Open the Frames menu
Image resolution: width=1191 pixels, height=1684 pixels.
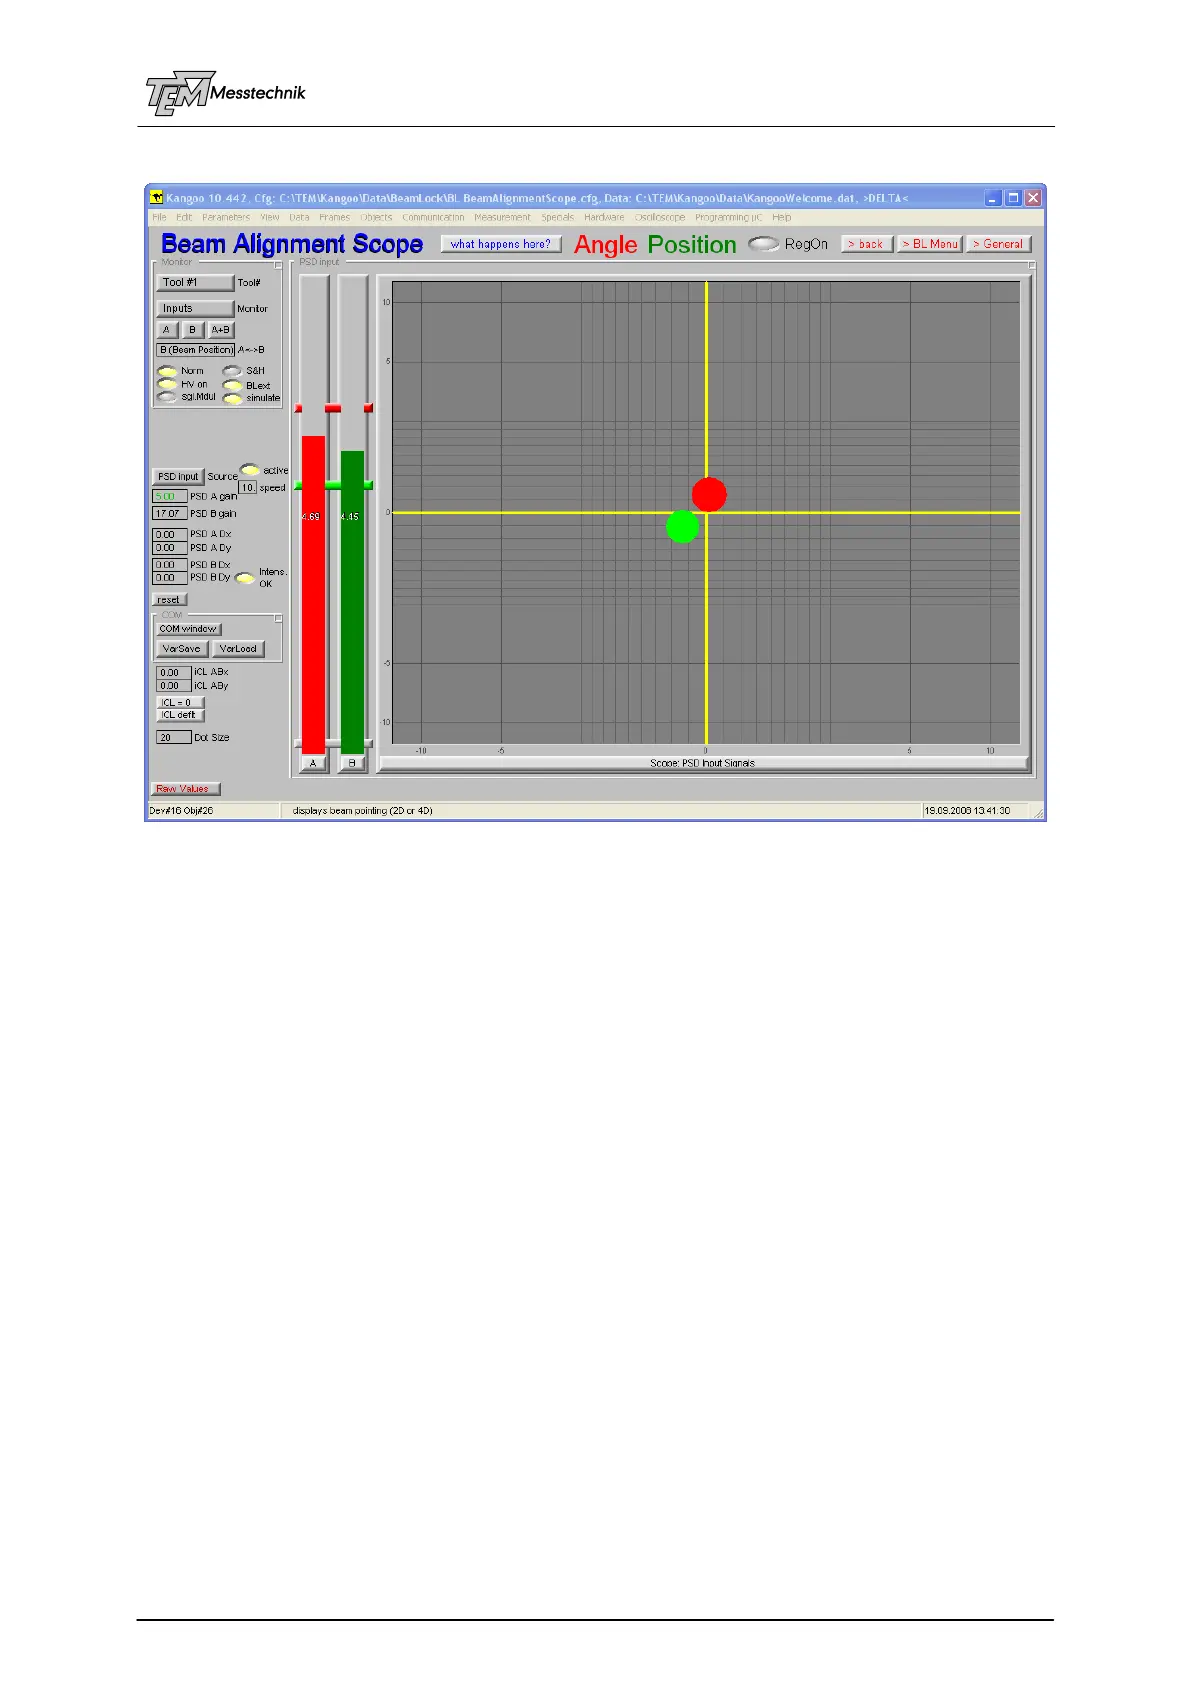(x=335, y=217)
